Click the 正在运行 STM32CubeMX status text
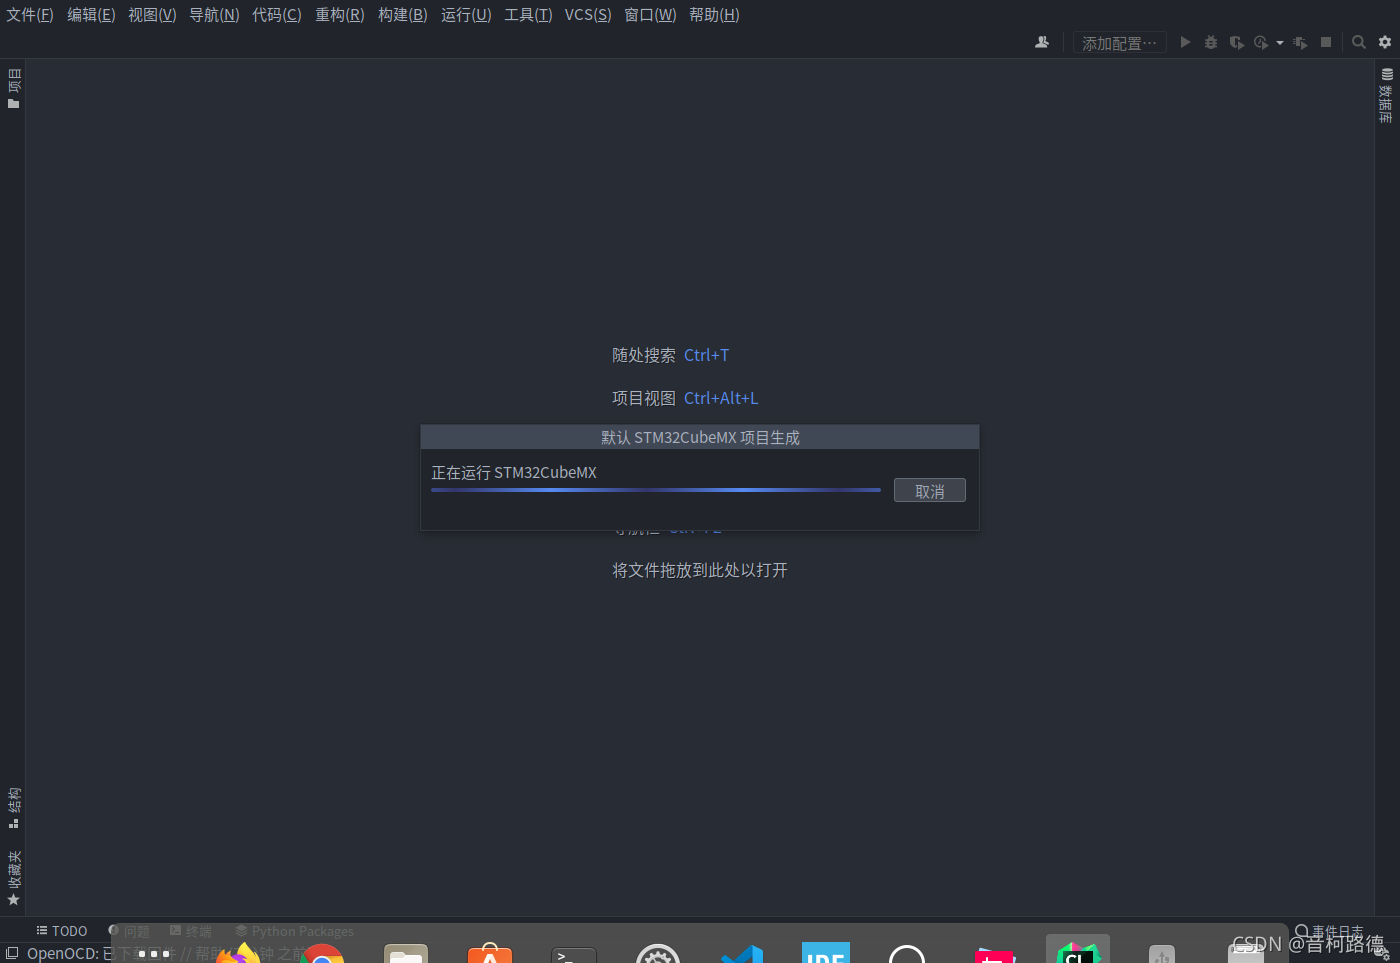1400x963 pixels. click(514, 472)
